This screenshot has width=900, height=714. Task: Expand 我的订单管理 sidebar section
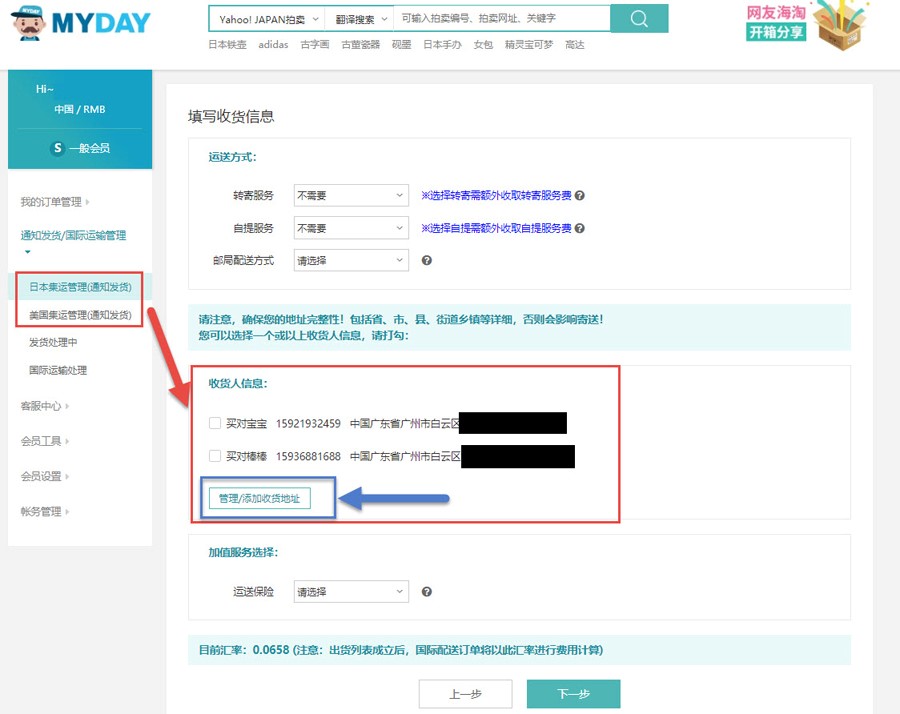point(54,202)
